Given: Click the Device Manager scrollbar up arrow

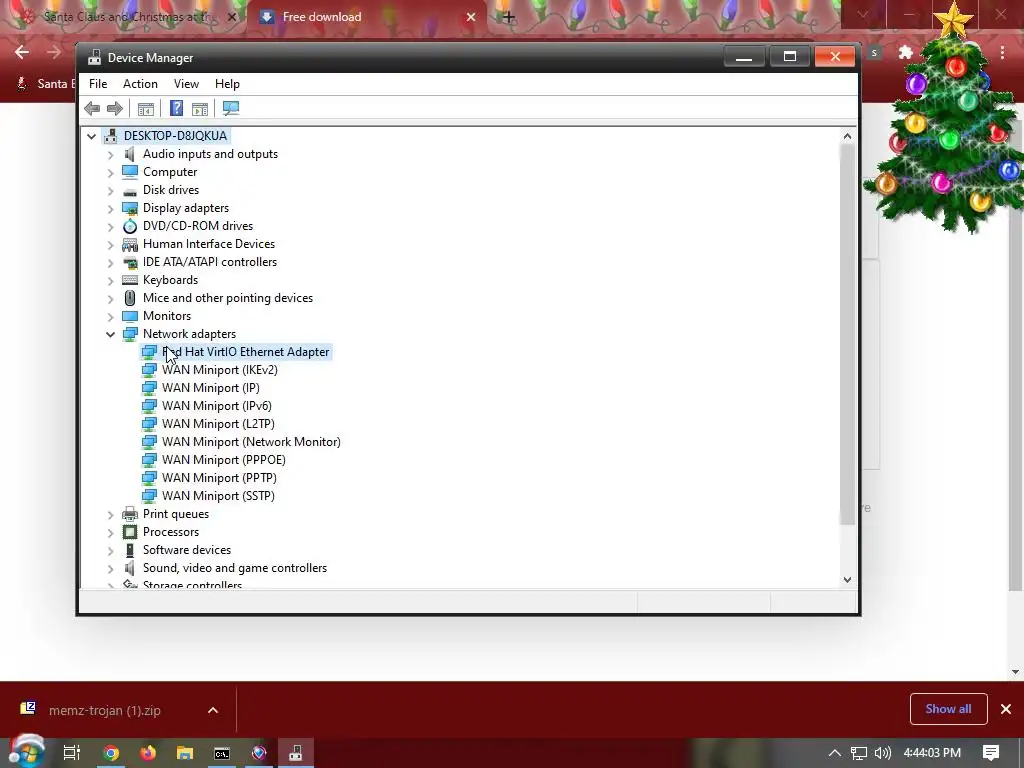Looking at the screenshot, I should click(x=847, y=136).
